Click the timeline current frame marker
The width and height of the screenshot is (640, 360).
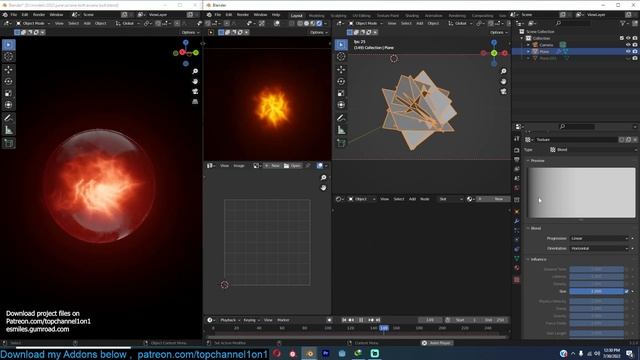(384, 328)
